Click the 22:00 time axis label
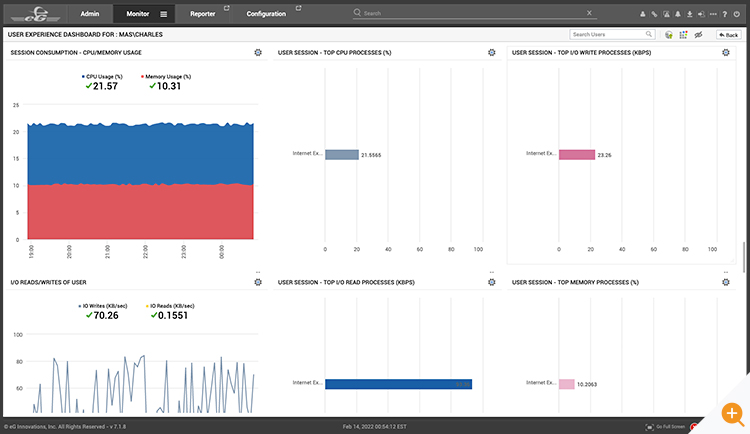 click(x=145, y=252)
